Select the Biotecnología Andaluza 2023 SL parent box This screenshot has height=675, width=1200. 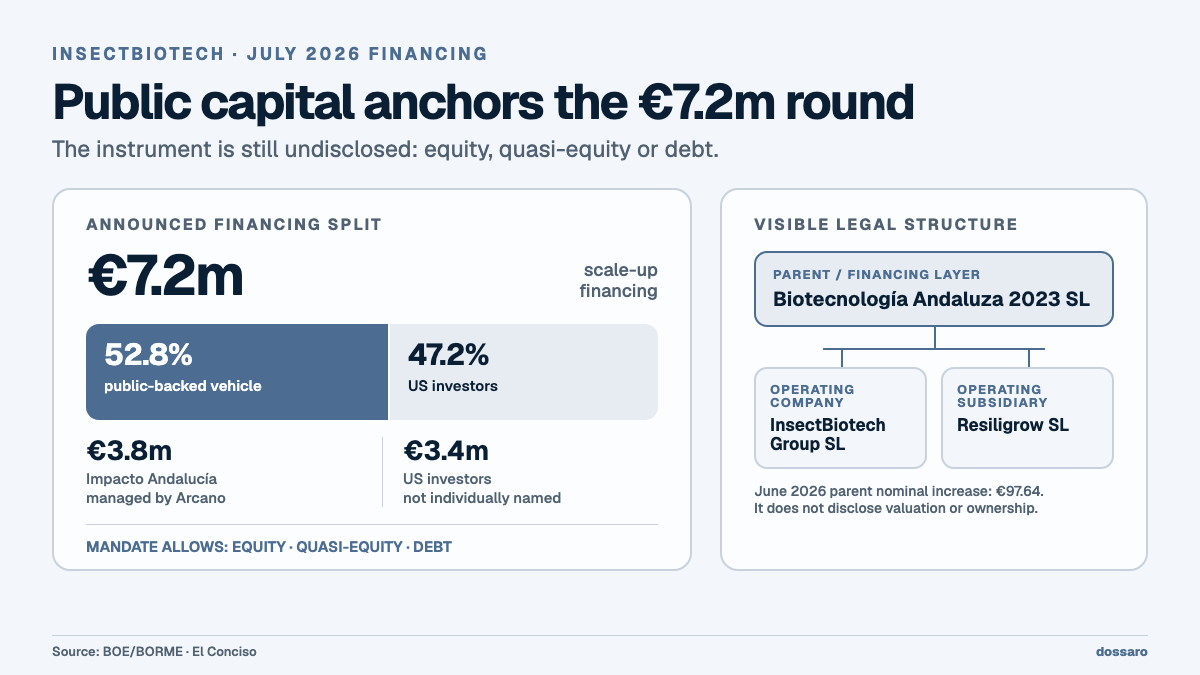tap(934, 289)
